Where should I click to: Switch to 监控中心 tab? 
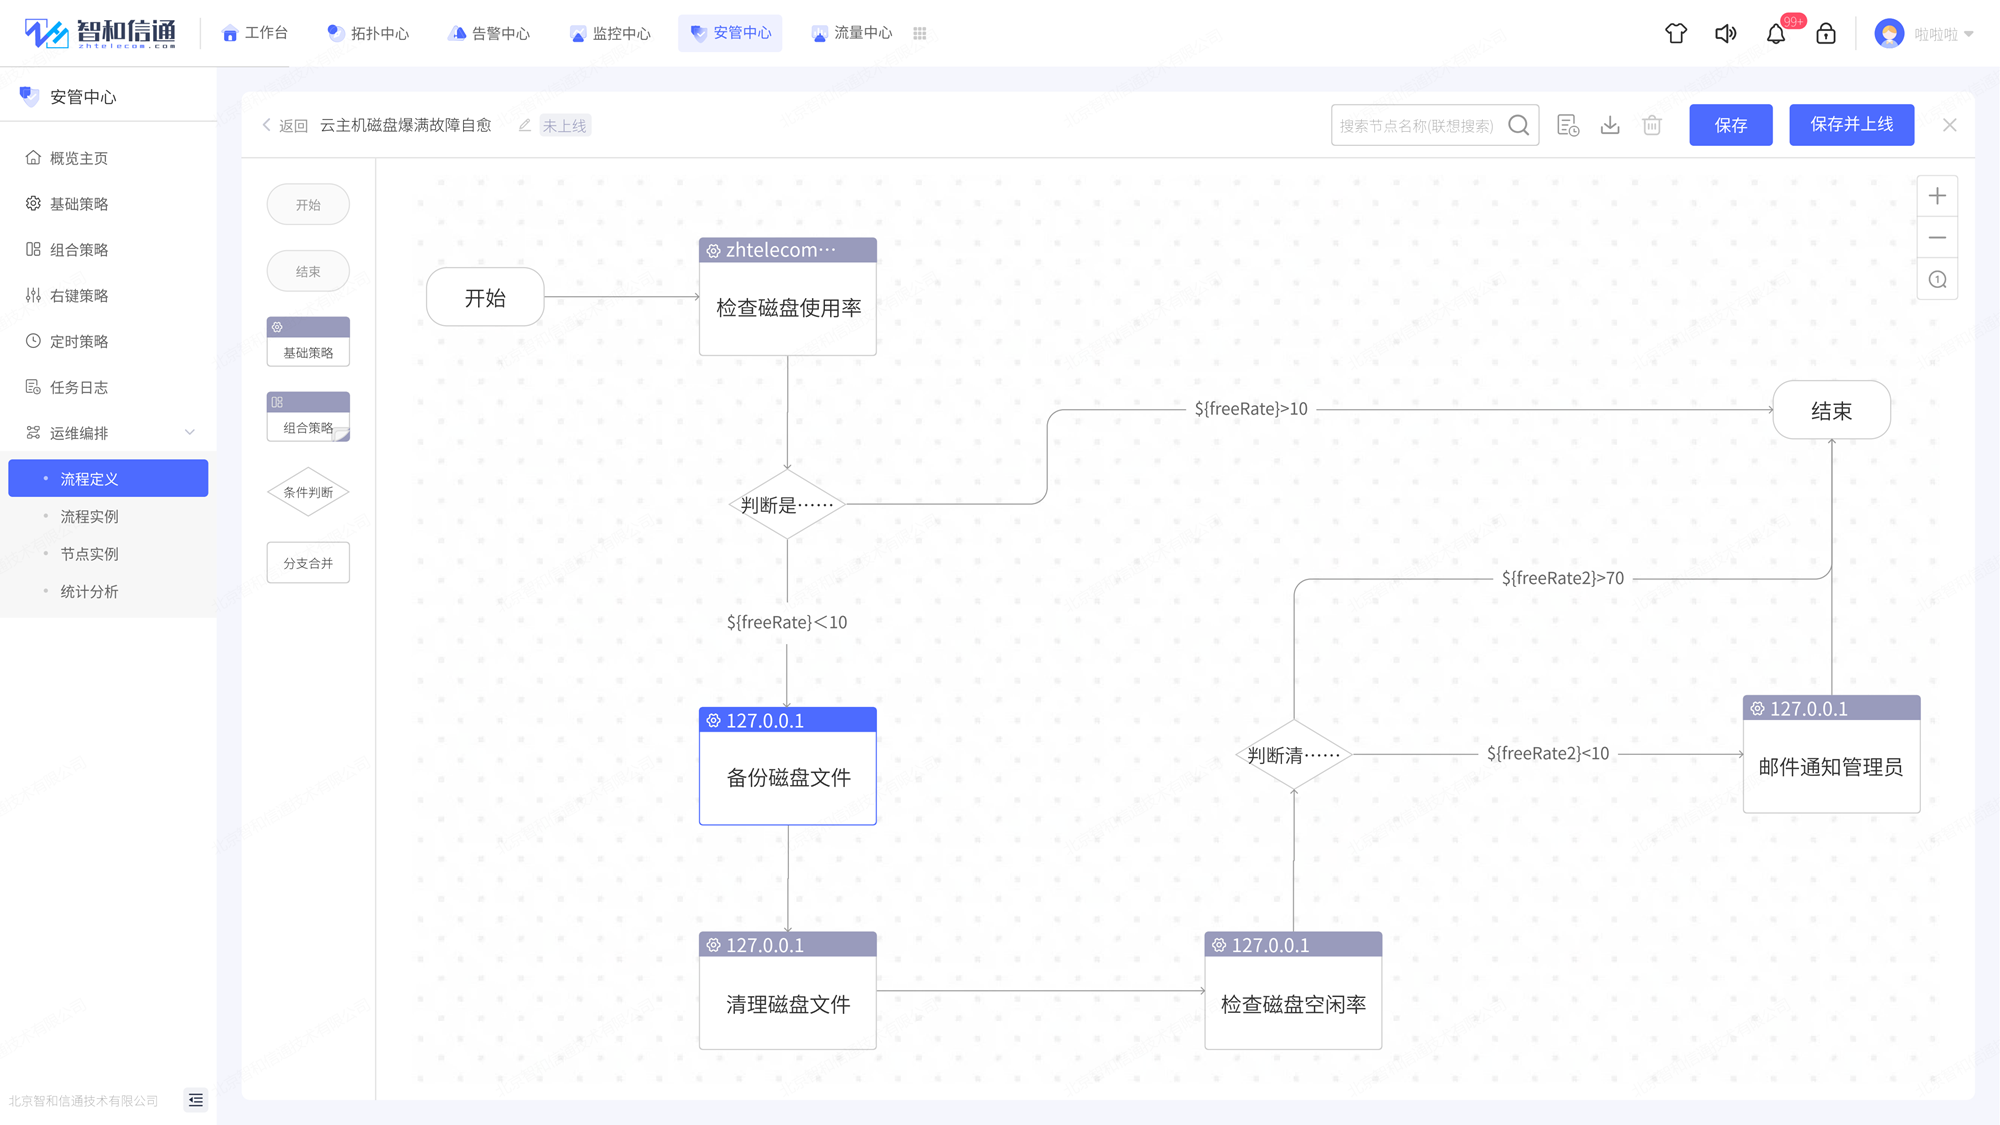(610, 33)
